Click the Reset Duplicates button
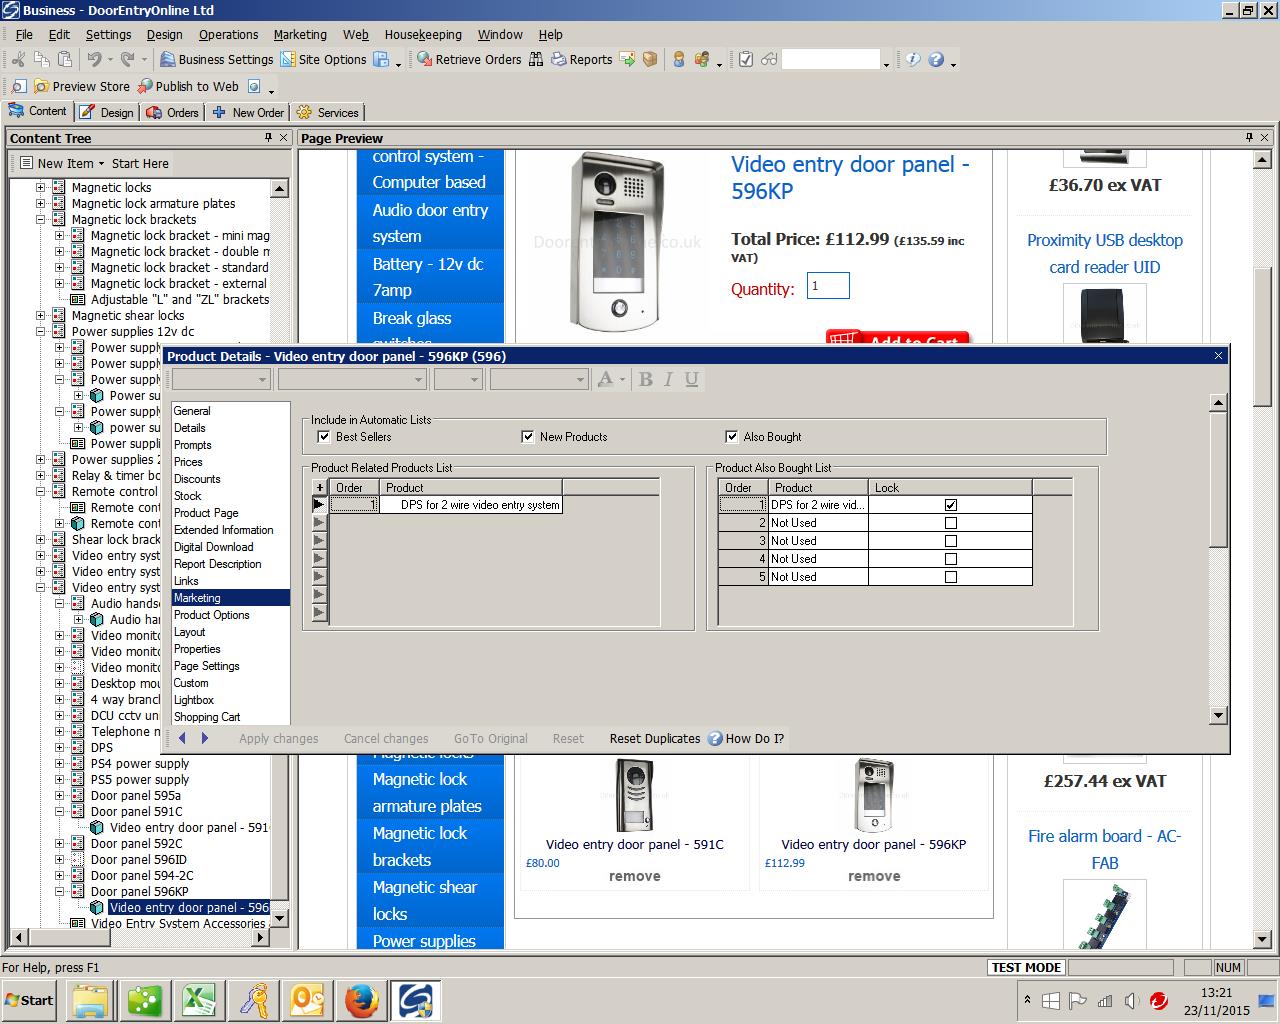Screen dimensions: 1280x1024 pyautogui.click(x=655, y=739)
